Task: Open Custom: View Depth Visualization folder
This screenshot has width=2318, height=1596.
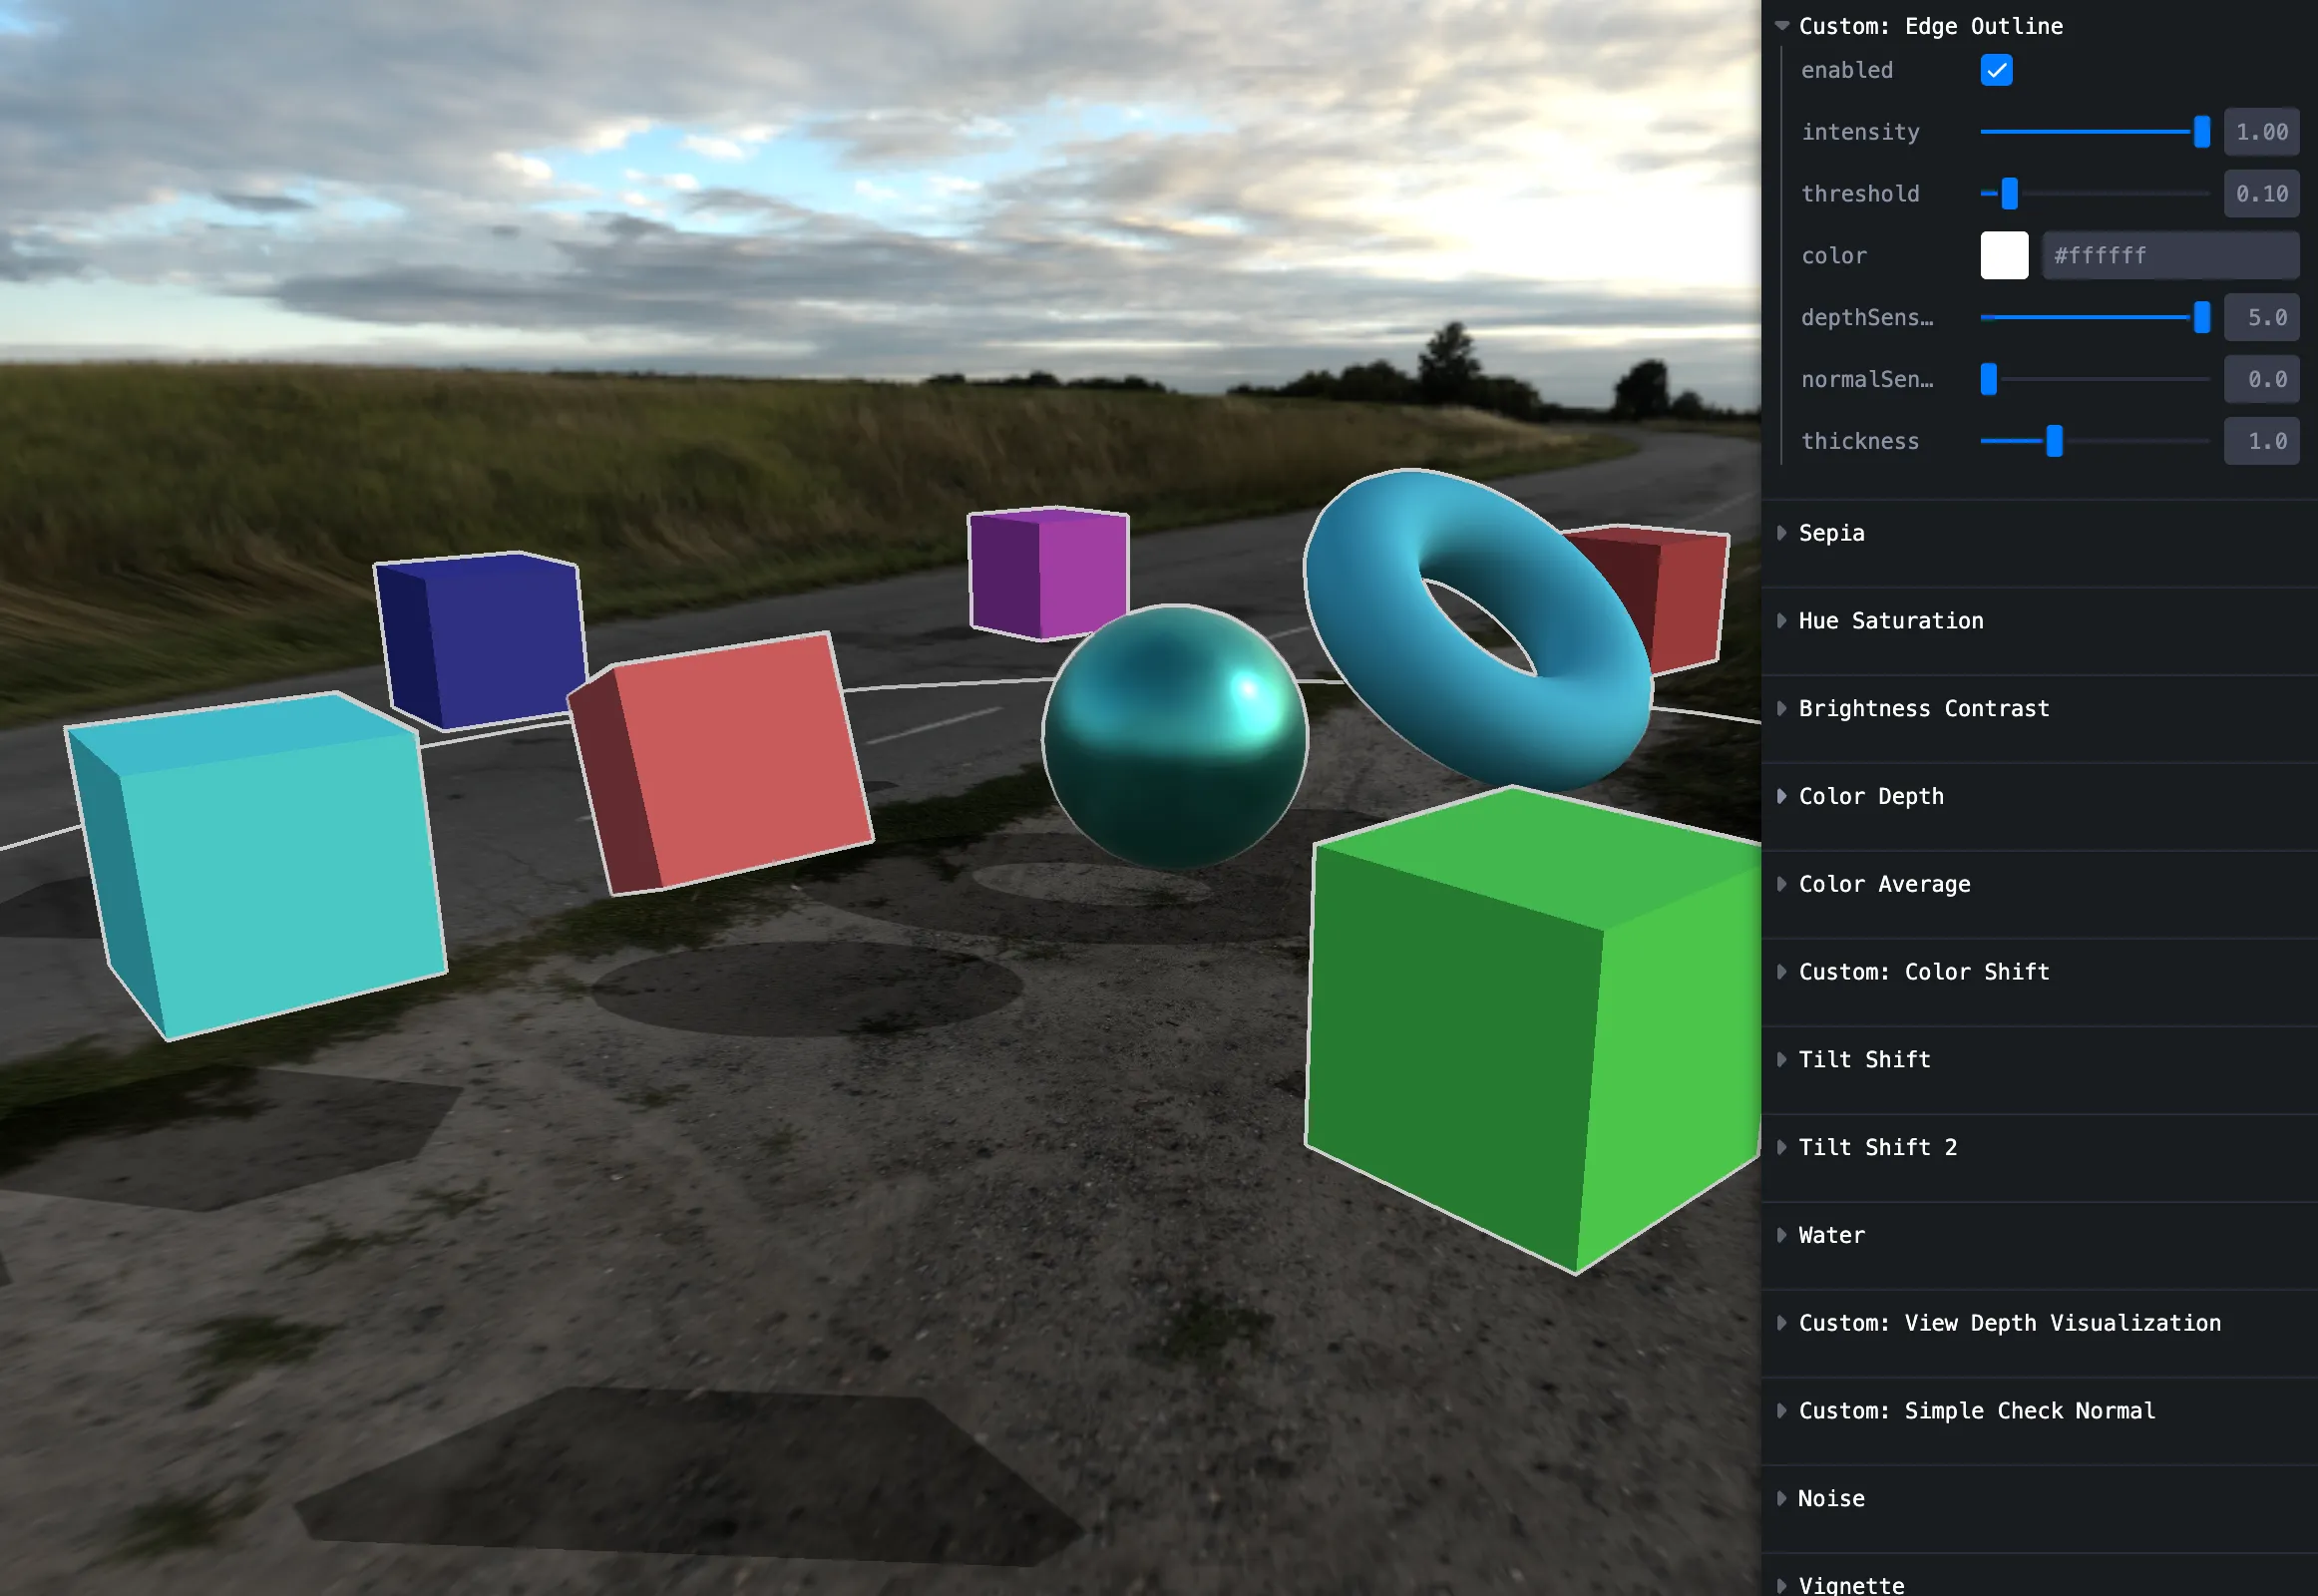Action: click(x=2008, y=1323)
